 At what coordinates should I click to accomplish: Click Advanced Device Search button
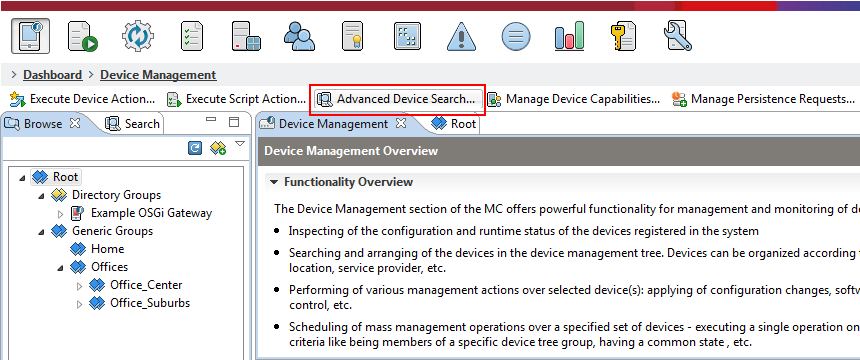397,99
